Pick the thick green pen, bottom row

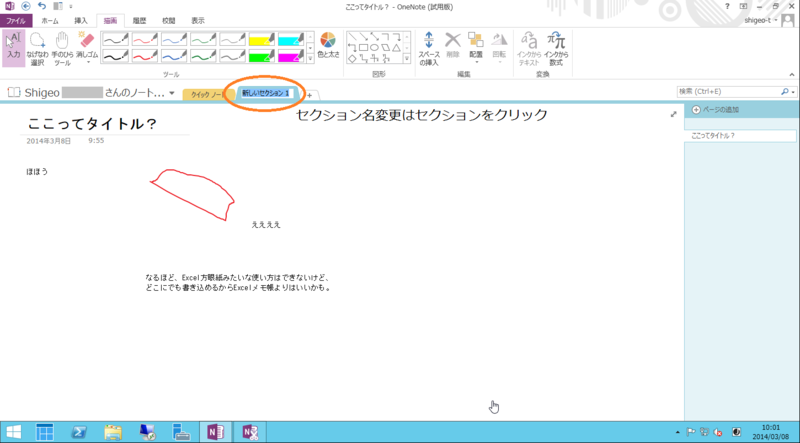pyautogui.click(x=203, y=55)
